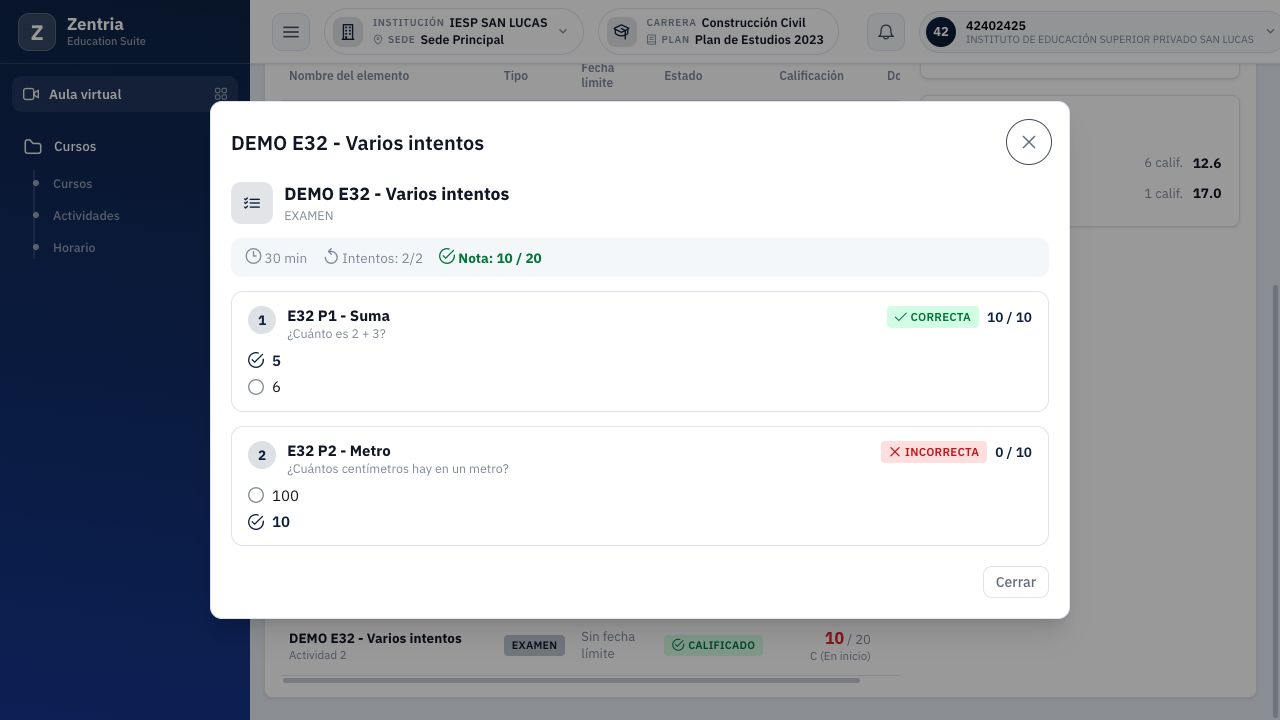Click the 42402425 user name

[996, 26]
